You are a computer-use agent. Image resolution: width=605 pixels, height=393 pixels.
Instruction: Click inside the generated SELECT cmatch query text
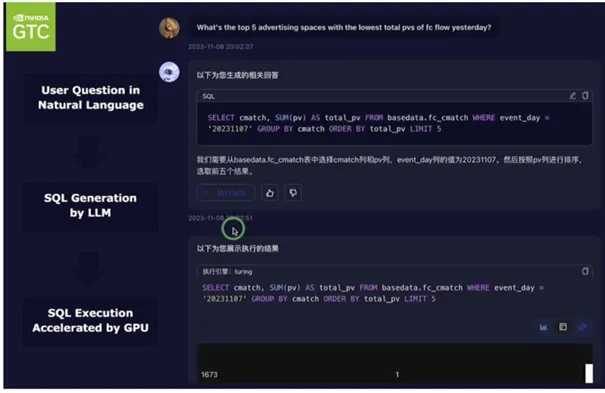pyautogui.click(x=379, y=123)
